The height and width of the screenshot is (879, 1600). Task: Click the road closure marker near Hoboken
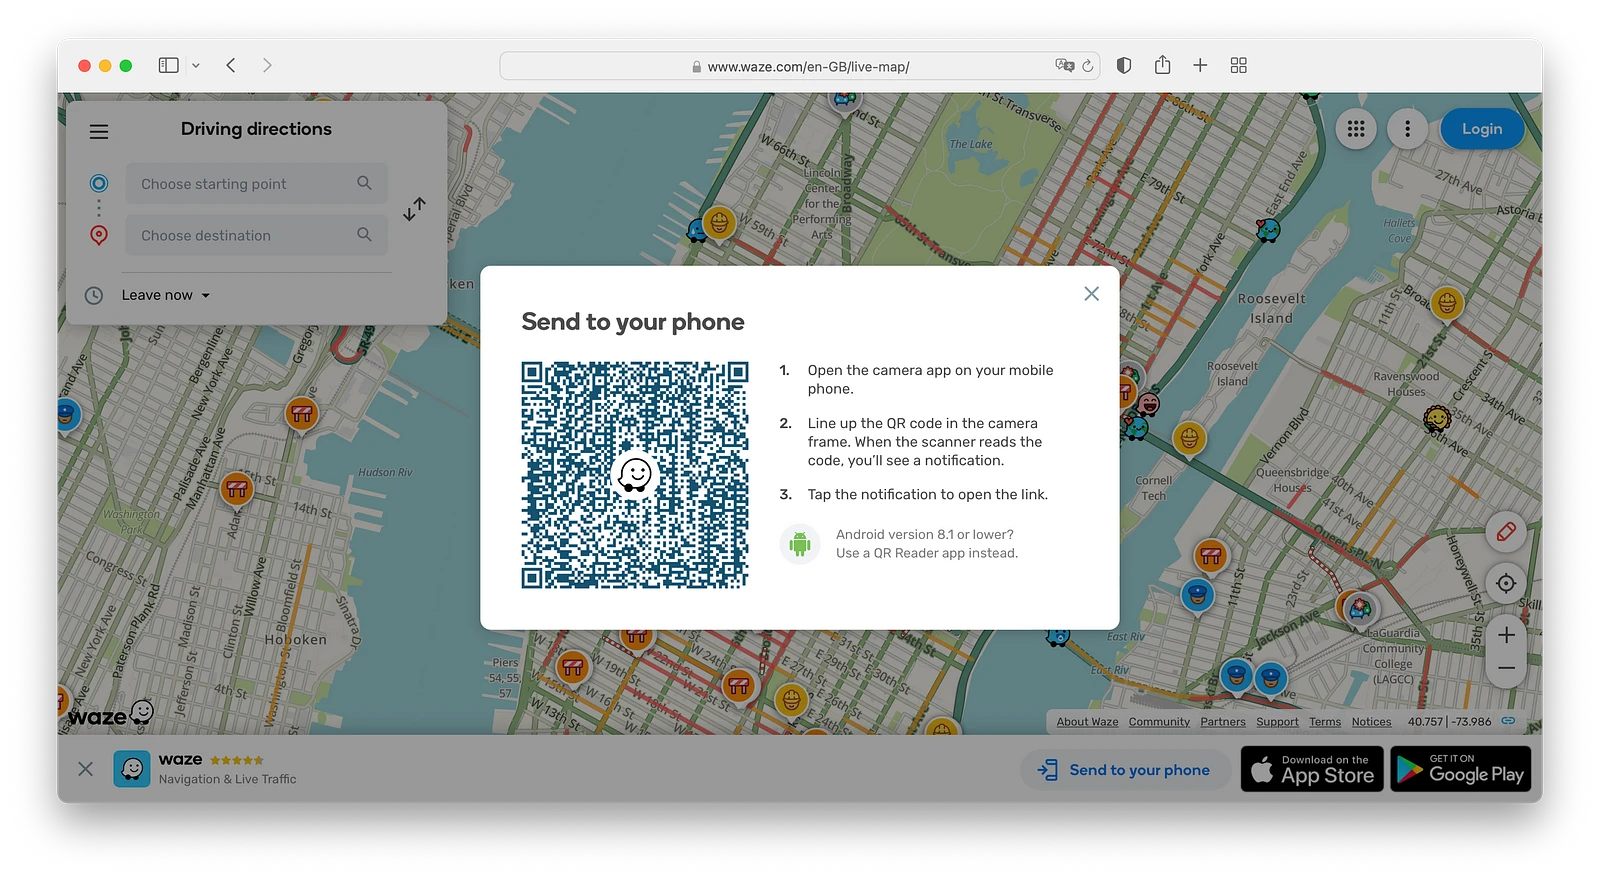click(236, 489)
